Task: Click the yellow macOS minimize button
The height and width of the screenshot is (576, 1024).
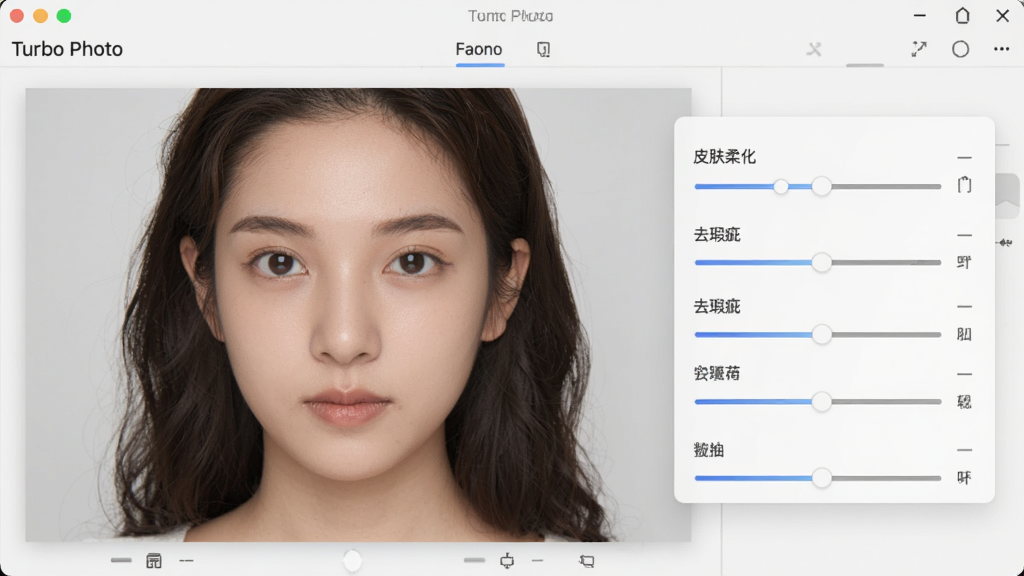Action: coord(40,16)
